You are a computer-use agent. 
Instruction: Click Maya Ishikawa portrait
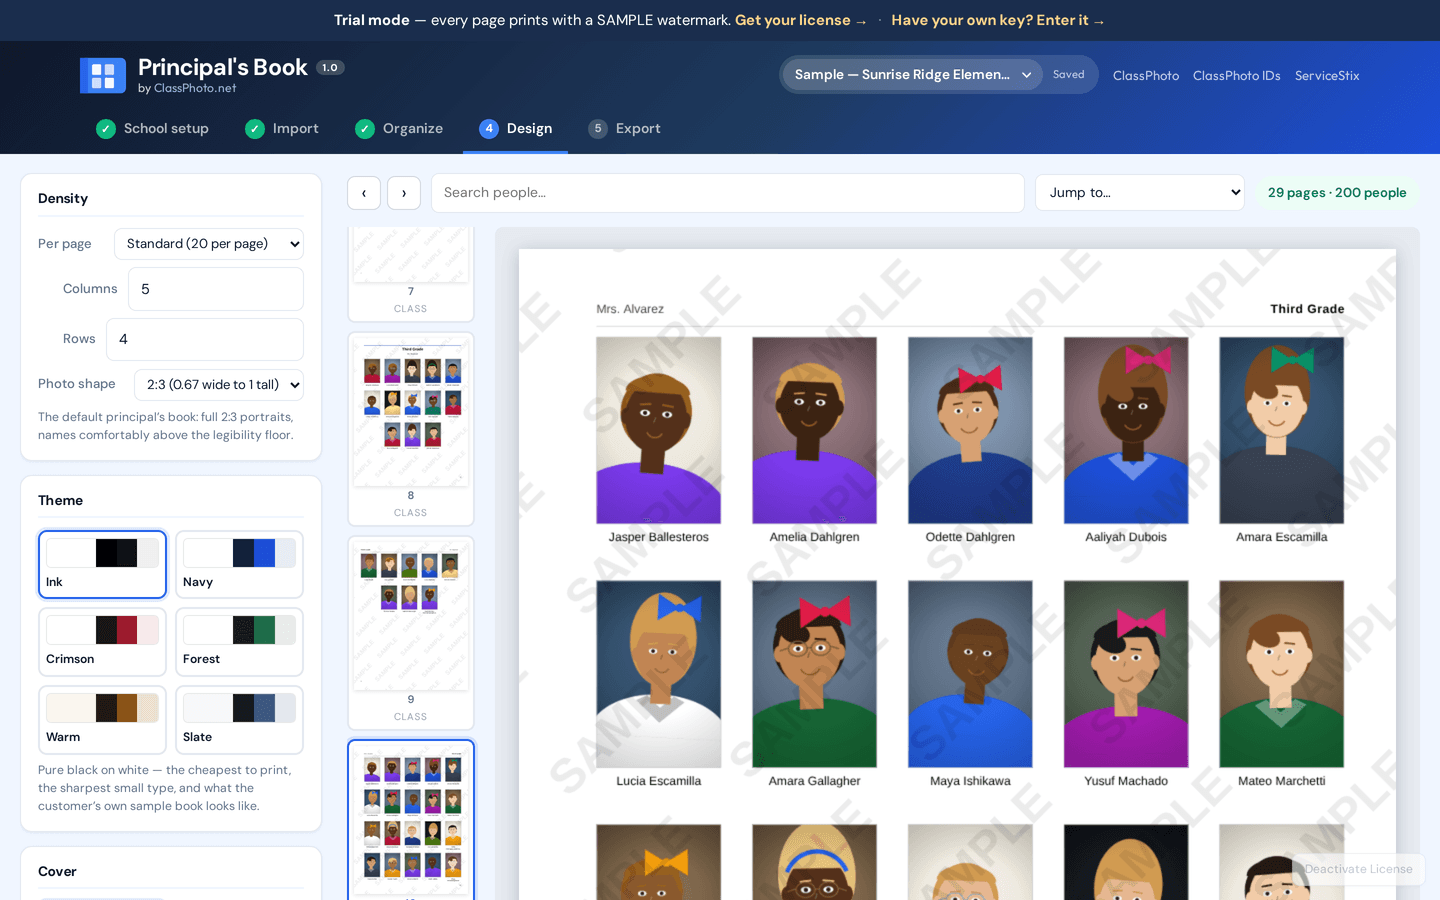[x=970, y=674]
